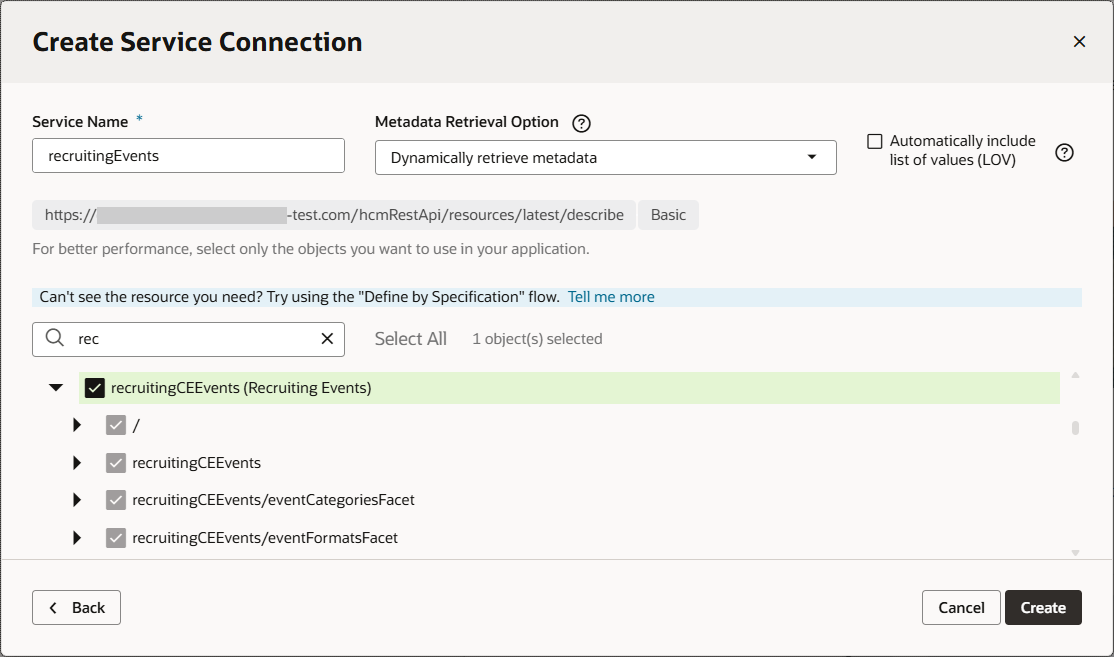Click Select All

[410, 338]
